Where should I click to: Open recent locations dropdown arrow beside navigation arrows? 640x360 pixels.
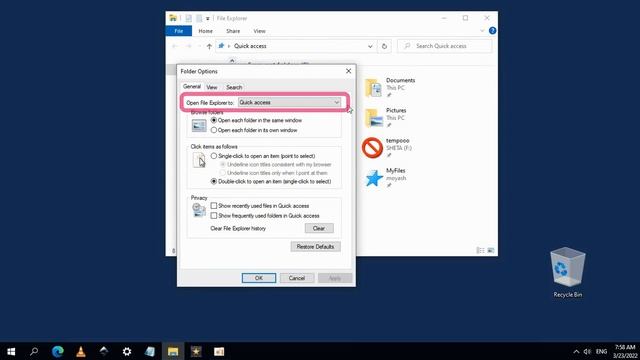[199, 46]
